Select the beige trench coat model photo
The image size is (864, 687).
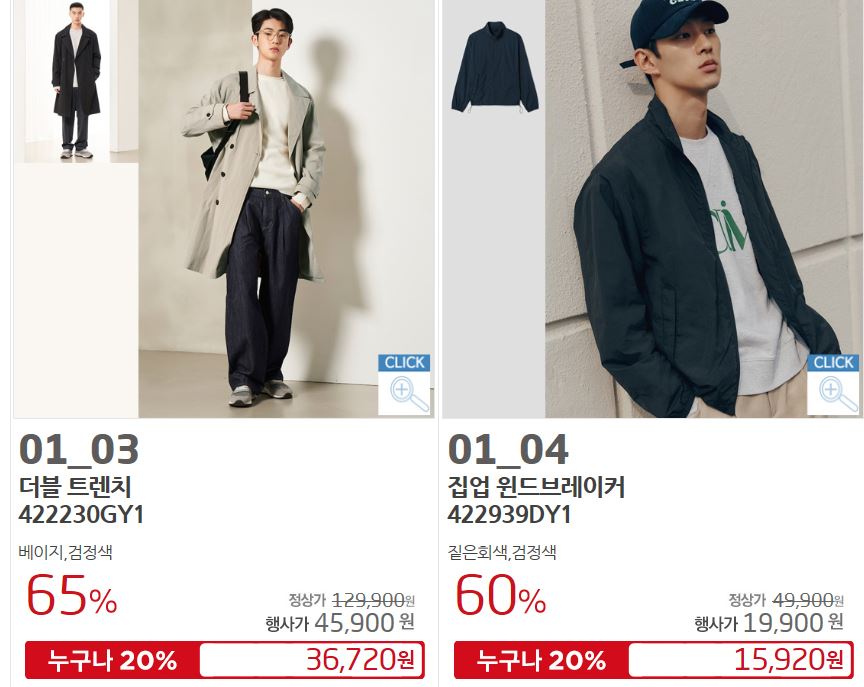point(286,209)
